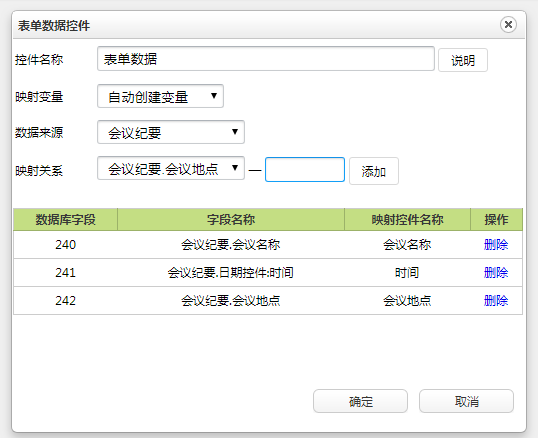The width and height of the screenshot is (538, 438).
Task: Click the 操作 column header
Action: [x=496, y=220]
